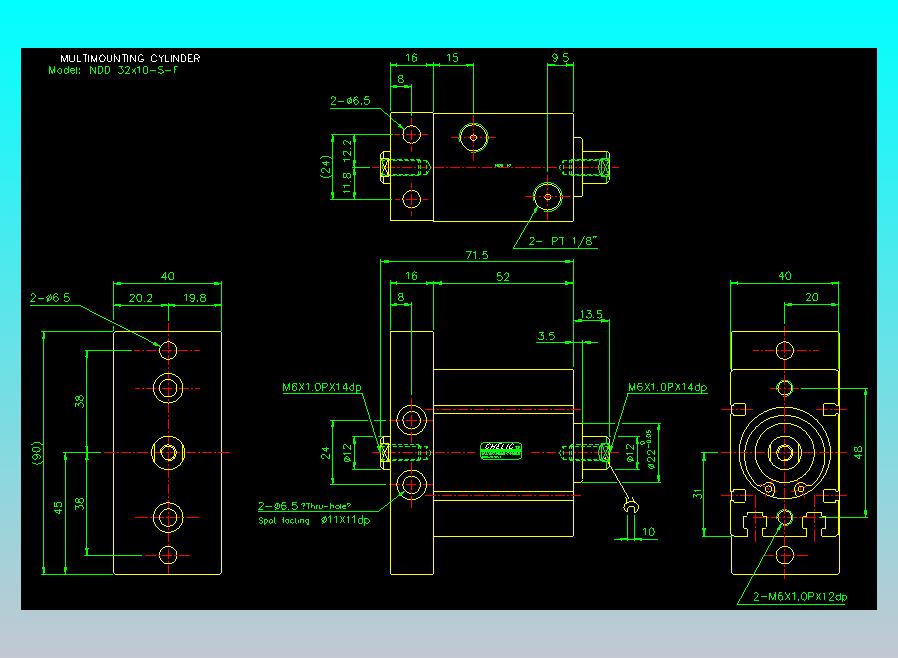The height and width of the screenshot is (658, 898).
Task: Select the 71.5 overall length dimension
Action: click(476, 255)
